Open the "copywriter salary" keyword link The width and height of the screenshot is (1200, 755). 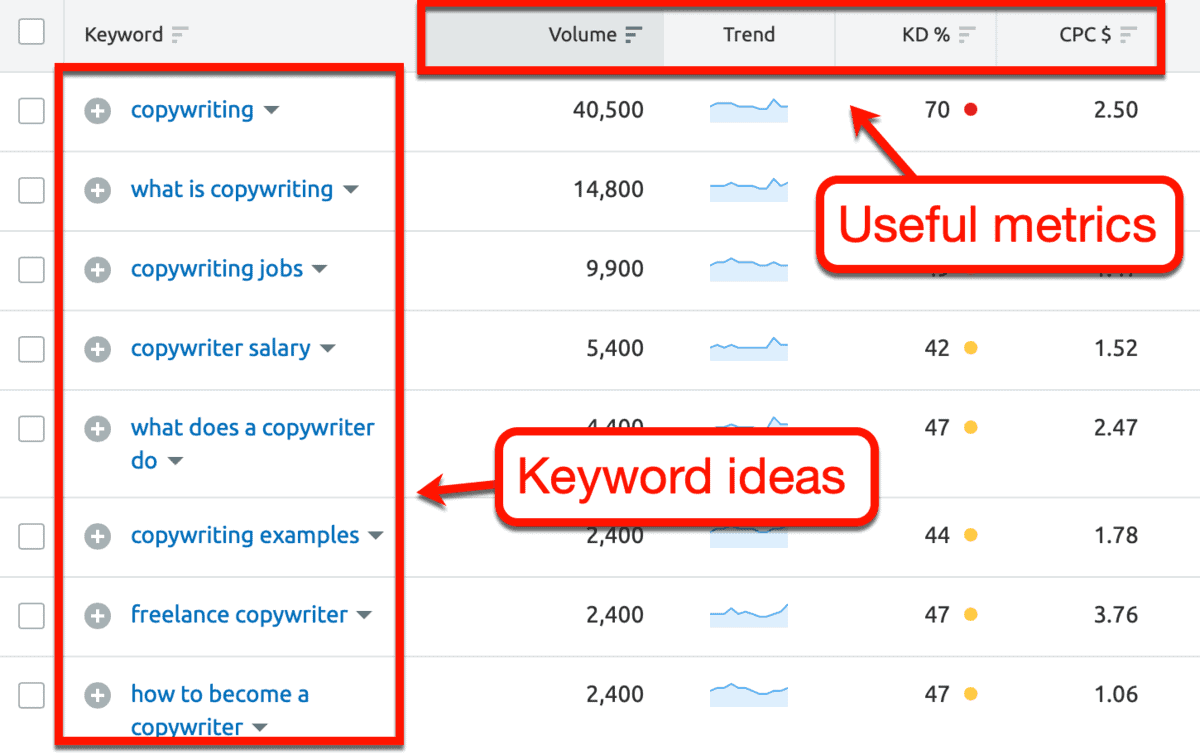pyautogui.click(x=220, y=348)
